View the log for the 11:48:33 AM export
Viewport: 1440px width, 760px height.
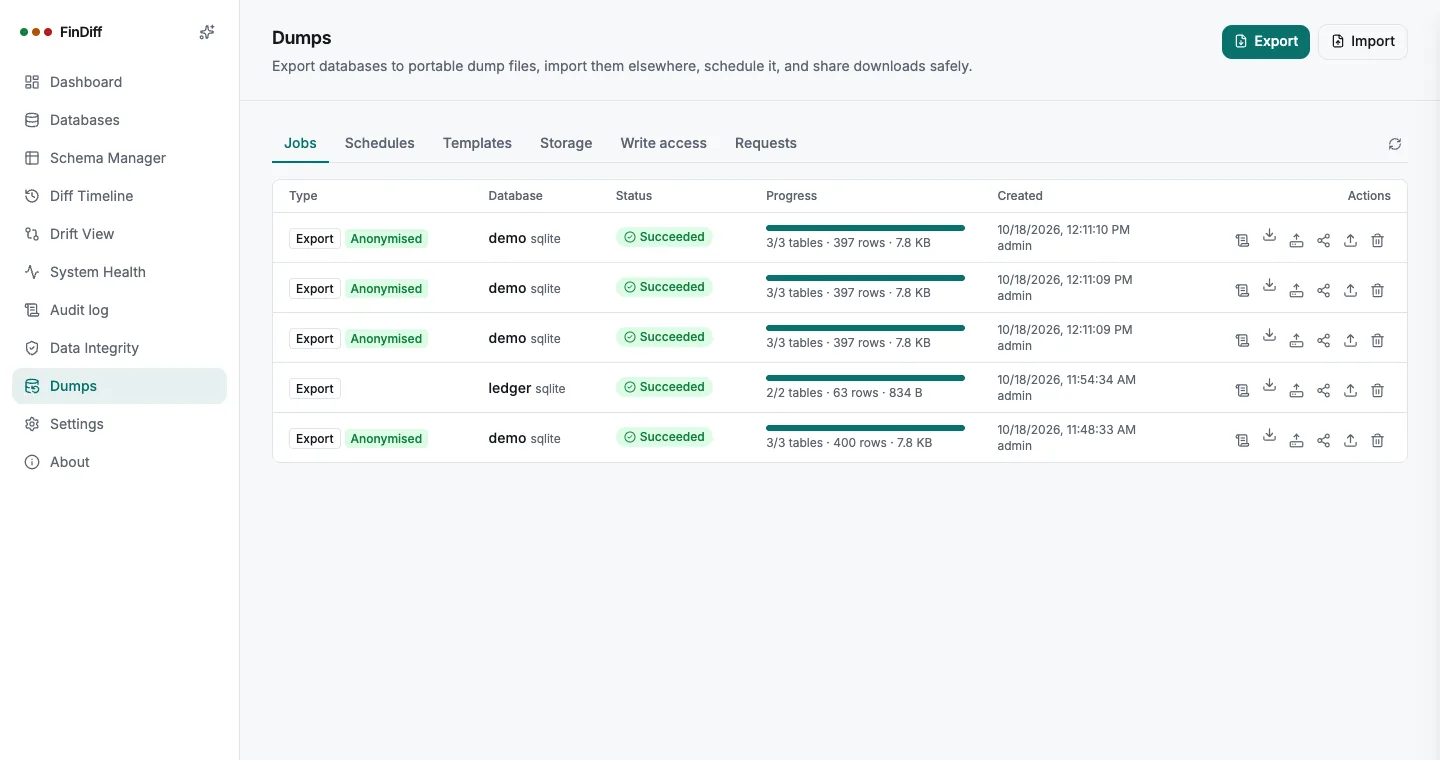tap(1242, 440)
